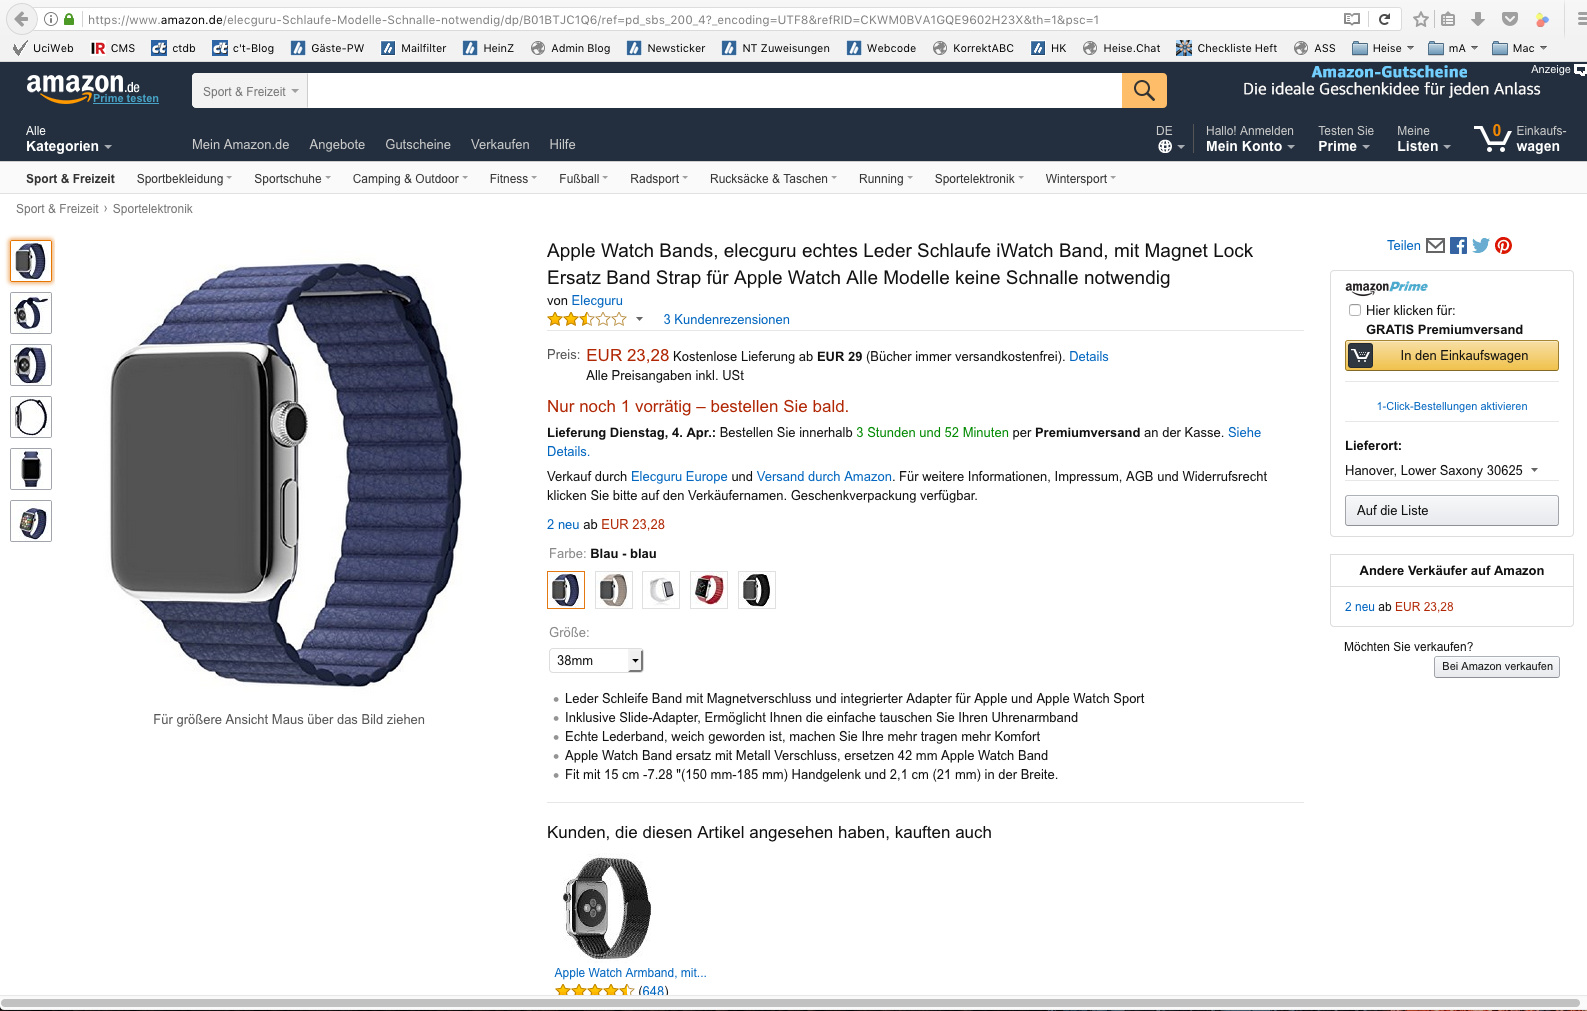The image size is (1587, 1011).
Task: Bookmark this page with the star icon
Action: coord(1421,19)
